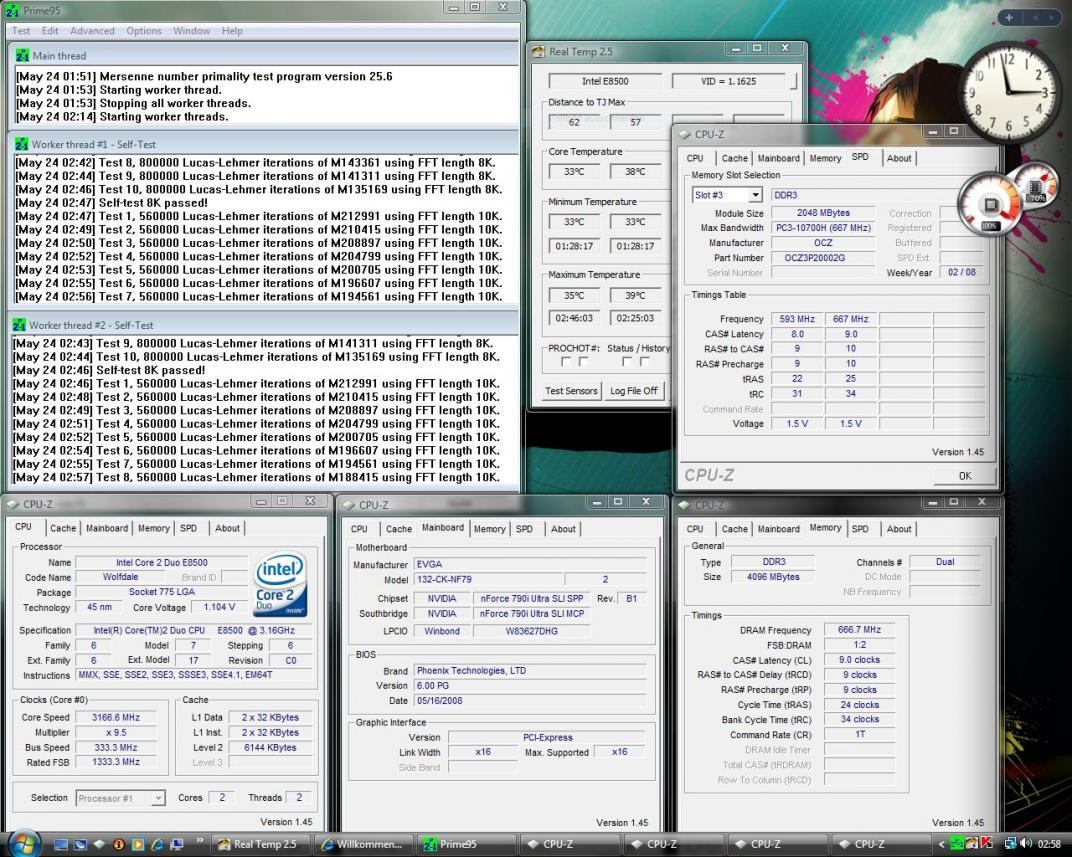Switch to Memory tab in CPU-Z SPD window
Viewport: 1072px width, 857px height.
tap(825, 158)
